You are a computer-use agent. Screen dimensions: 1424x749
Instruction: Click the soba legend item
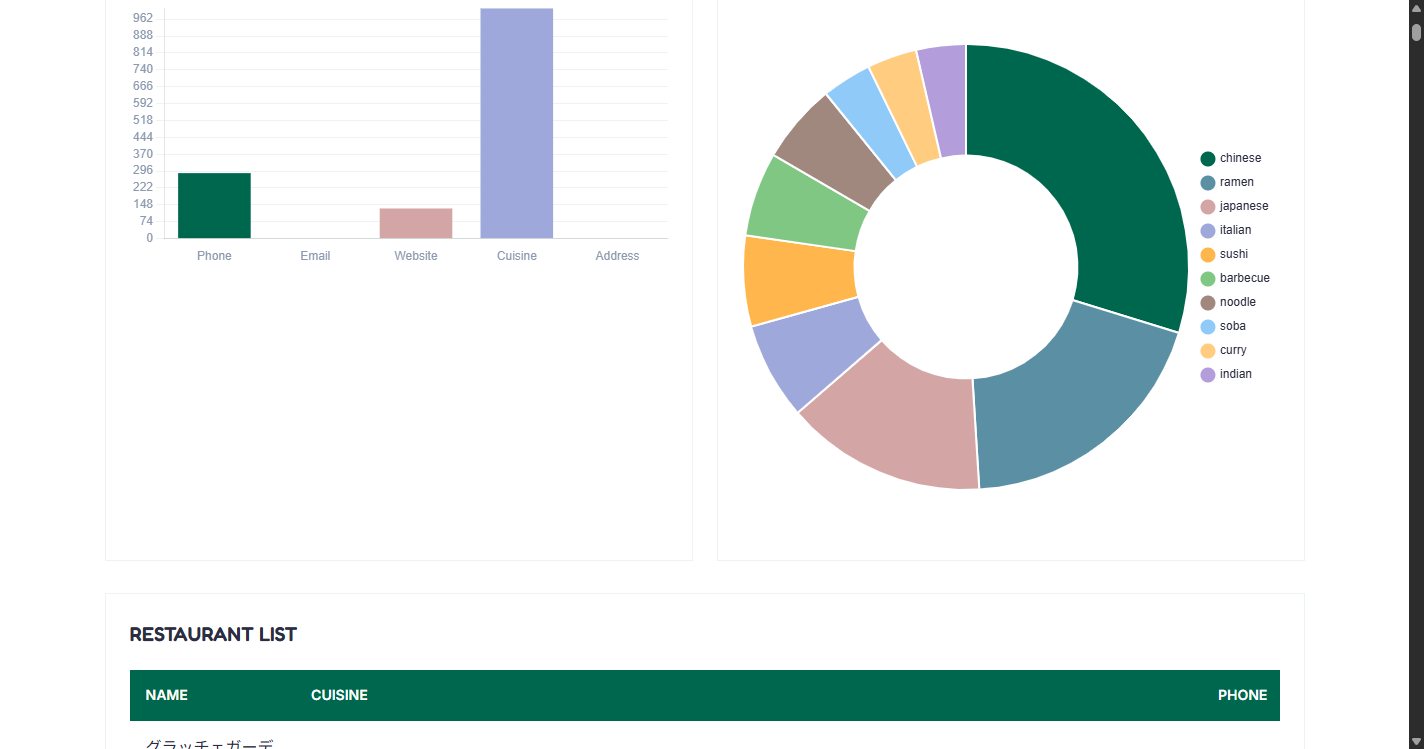click(x=1224, y=326)
